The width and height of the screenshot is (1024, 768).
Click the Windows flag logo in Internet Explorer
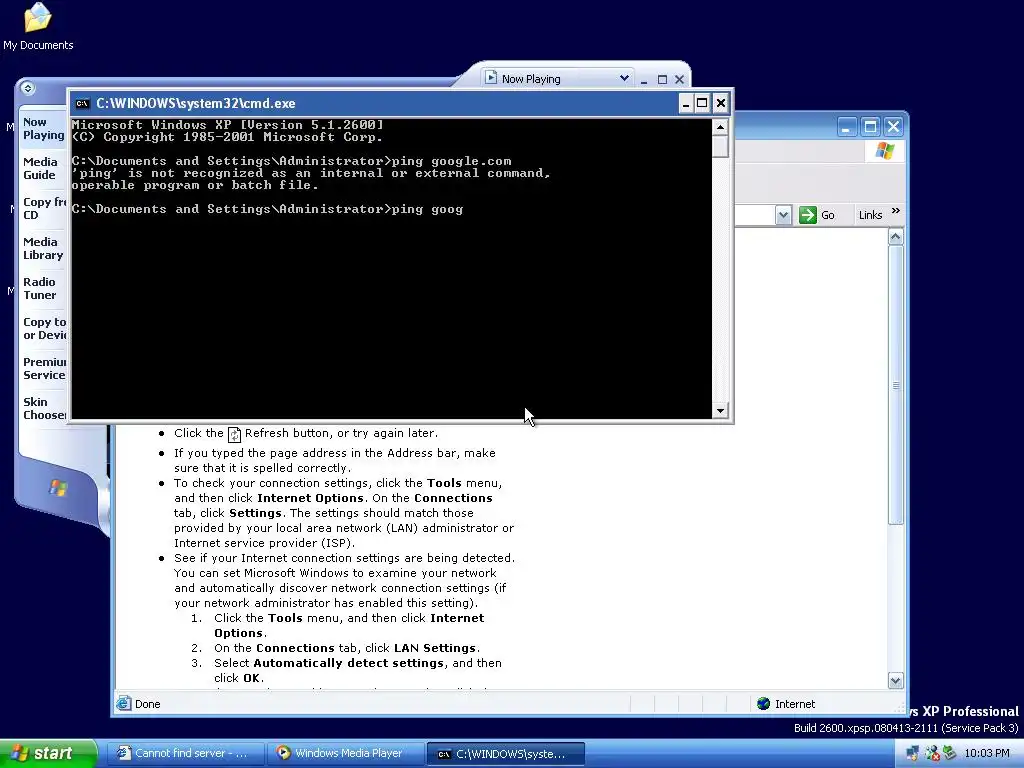pyautogui.click(x=885, y=152)
